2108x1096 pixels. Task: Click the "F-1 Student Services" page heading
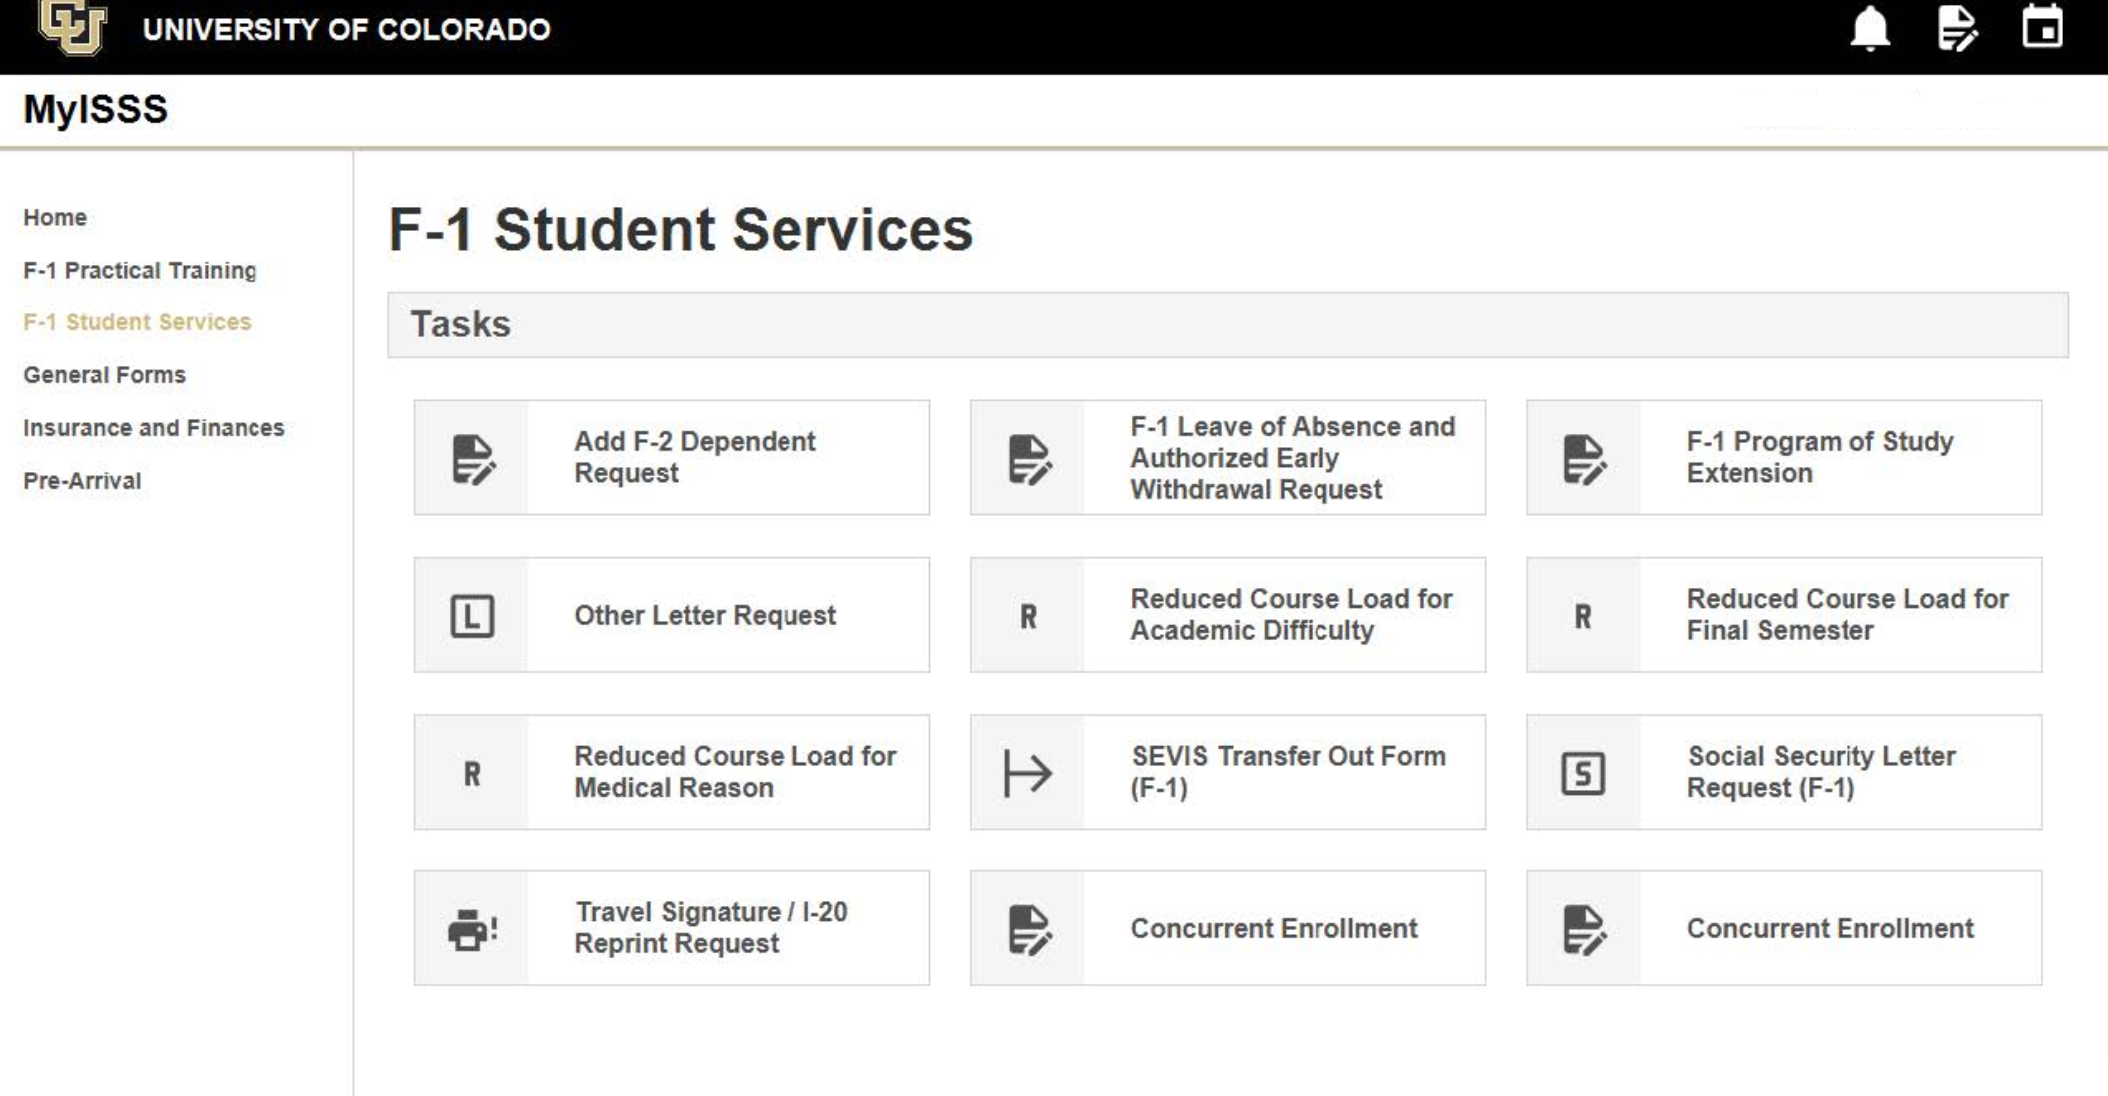pyautogui.click(x=680, y=229)
